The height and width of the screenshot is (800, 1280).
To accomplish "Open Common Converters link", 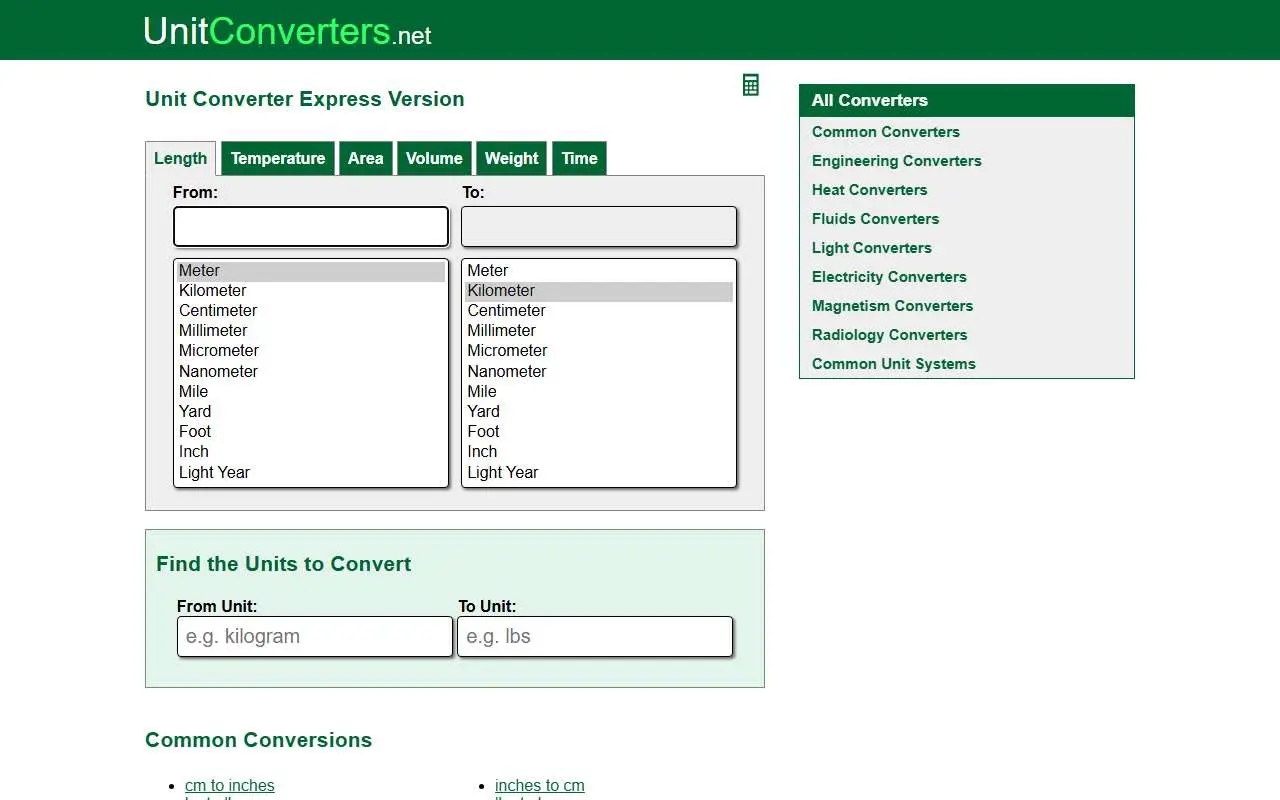I will (886, 132).
